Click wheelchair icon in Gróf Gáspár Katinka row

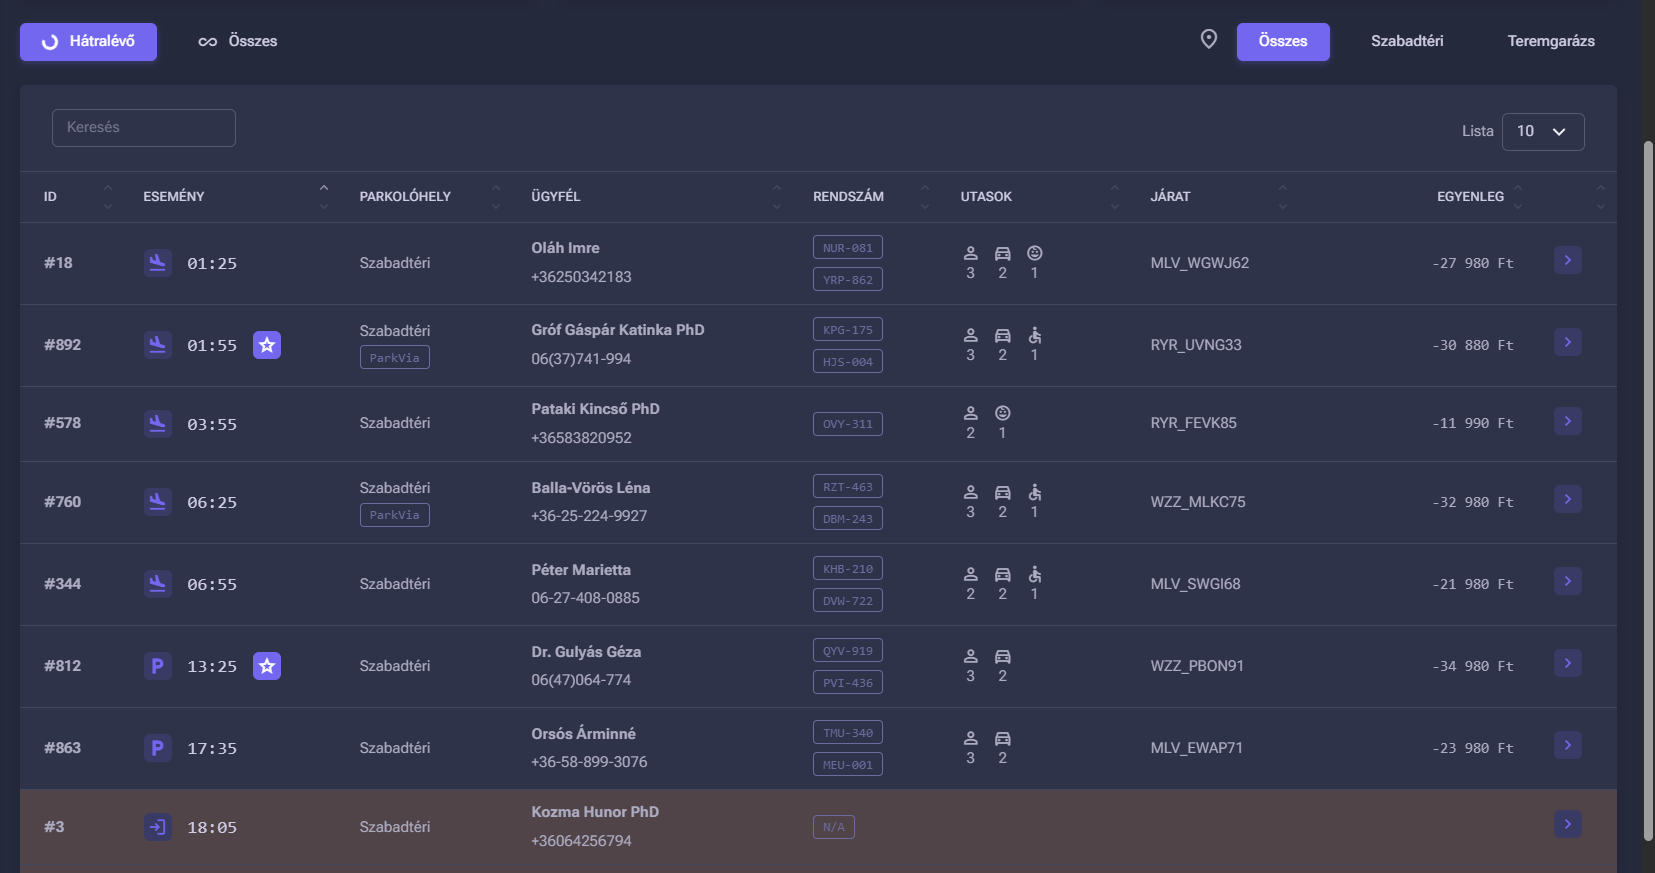[x=1034, y=335]
